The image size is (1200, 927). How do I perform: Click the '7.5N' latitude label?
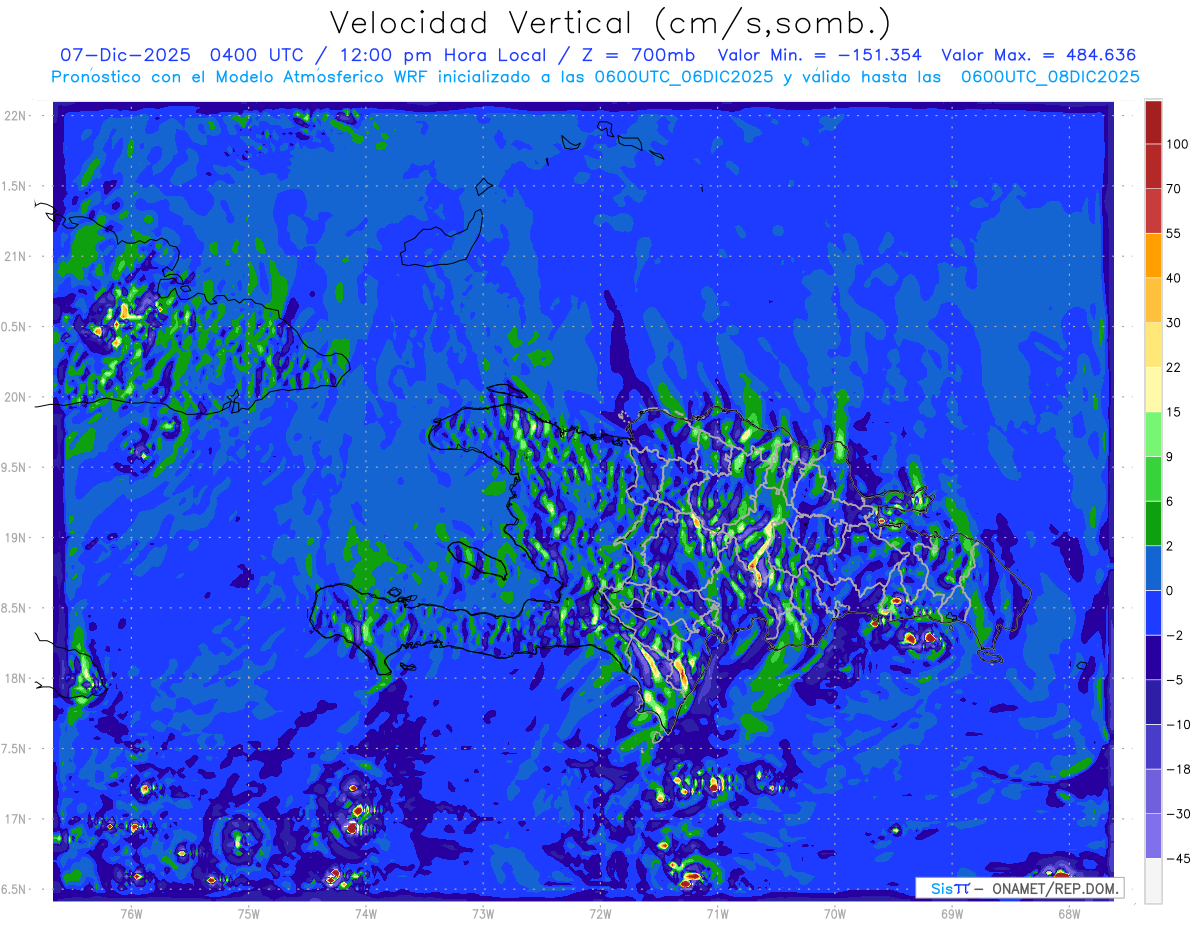(x=15, y=749)
